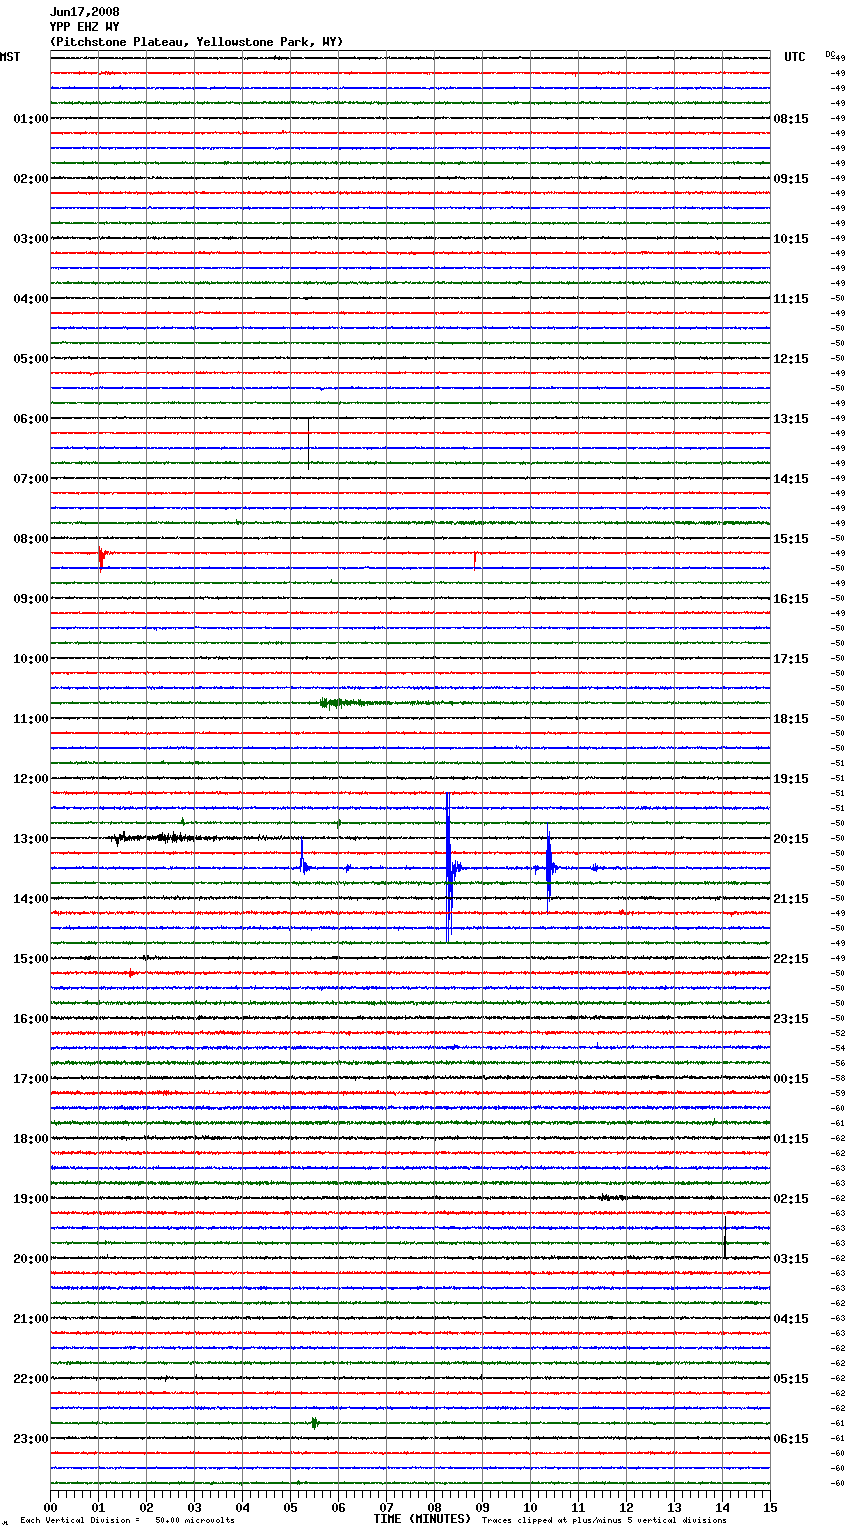Click the TIME (MINUTES) axis title
Image resolution: width=850 pixels, height=1534 pixels.
click(x=422, y=1519)
